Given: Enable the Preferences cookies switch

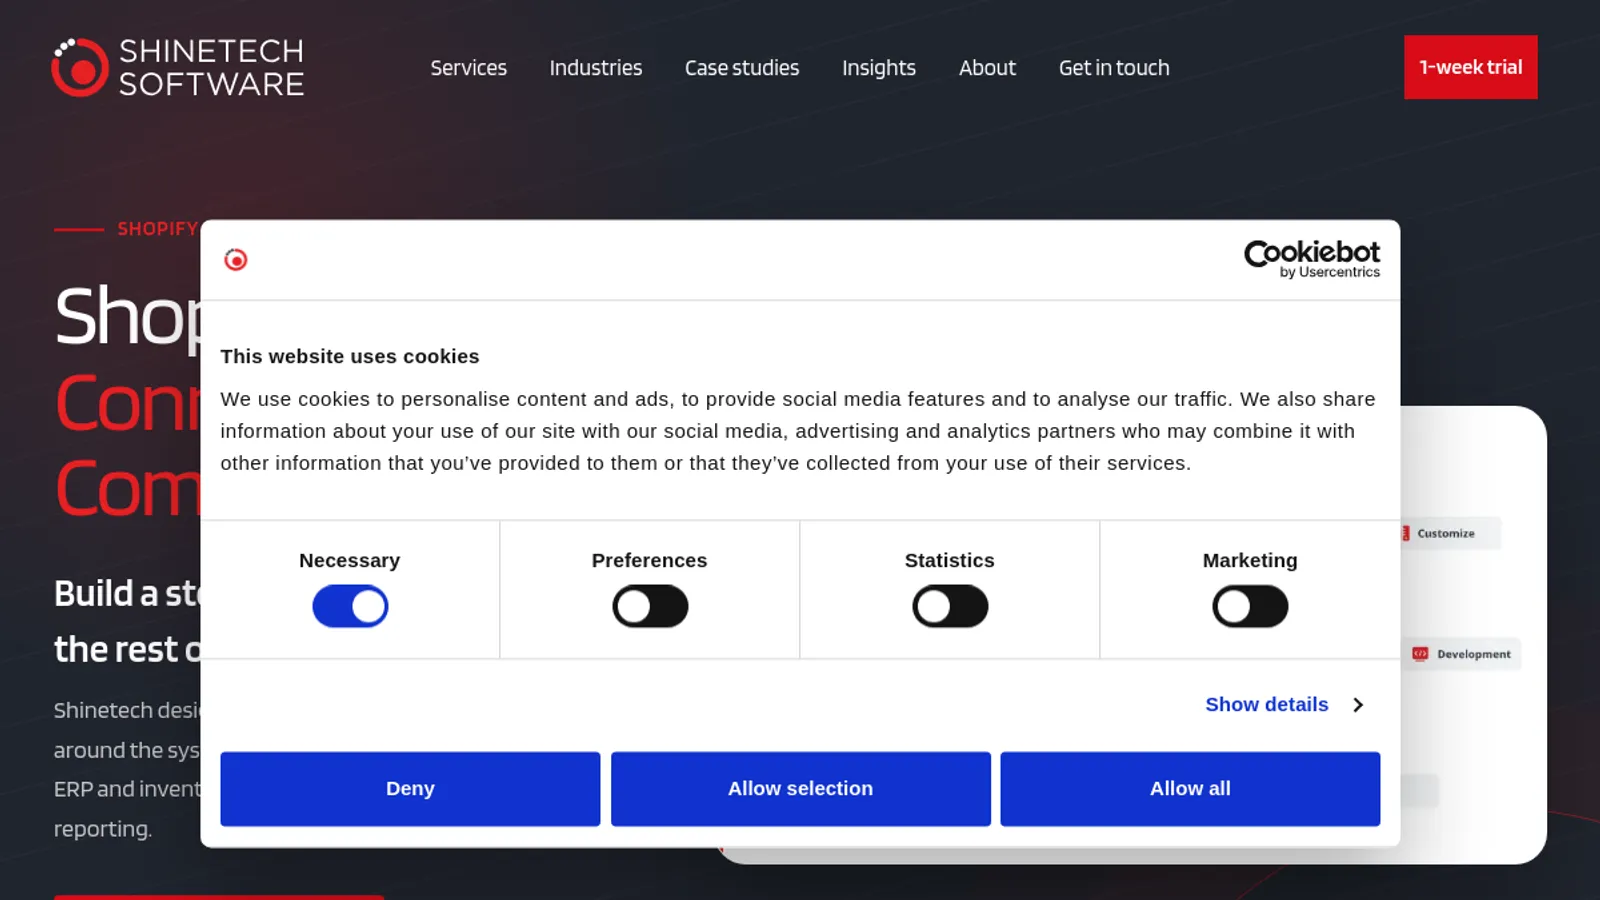Looking at the screenshot, I should pyautogui.click(x=650, y=606).
